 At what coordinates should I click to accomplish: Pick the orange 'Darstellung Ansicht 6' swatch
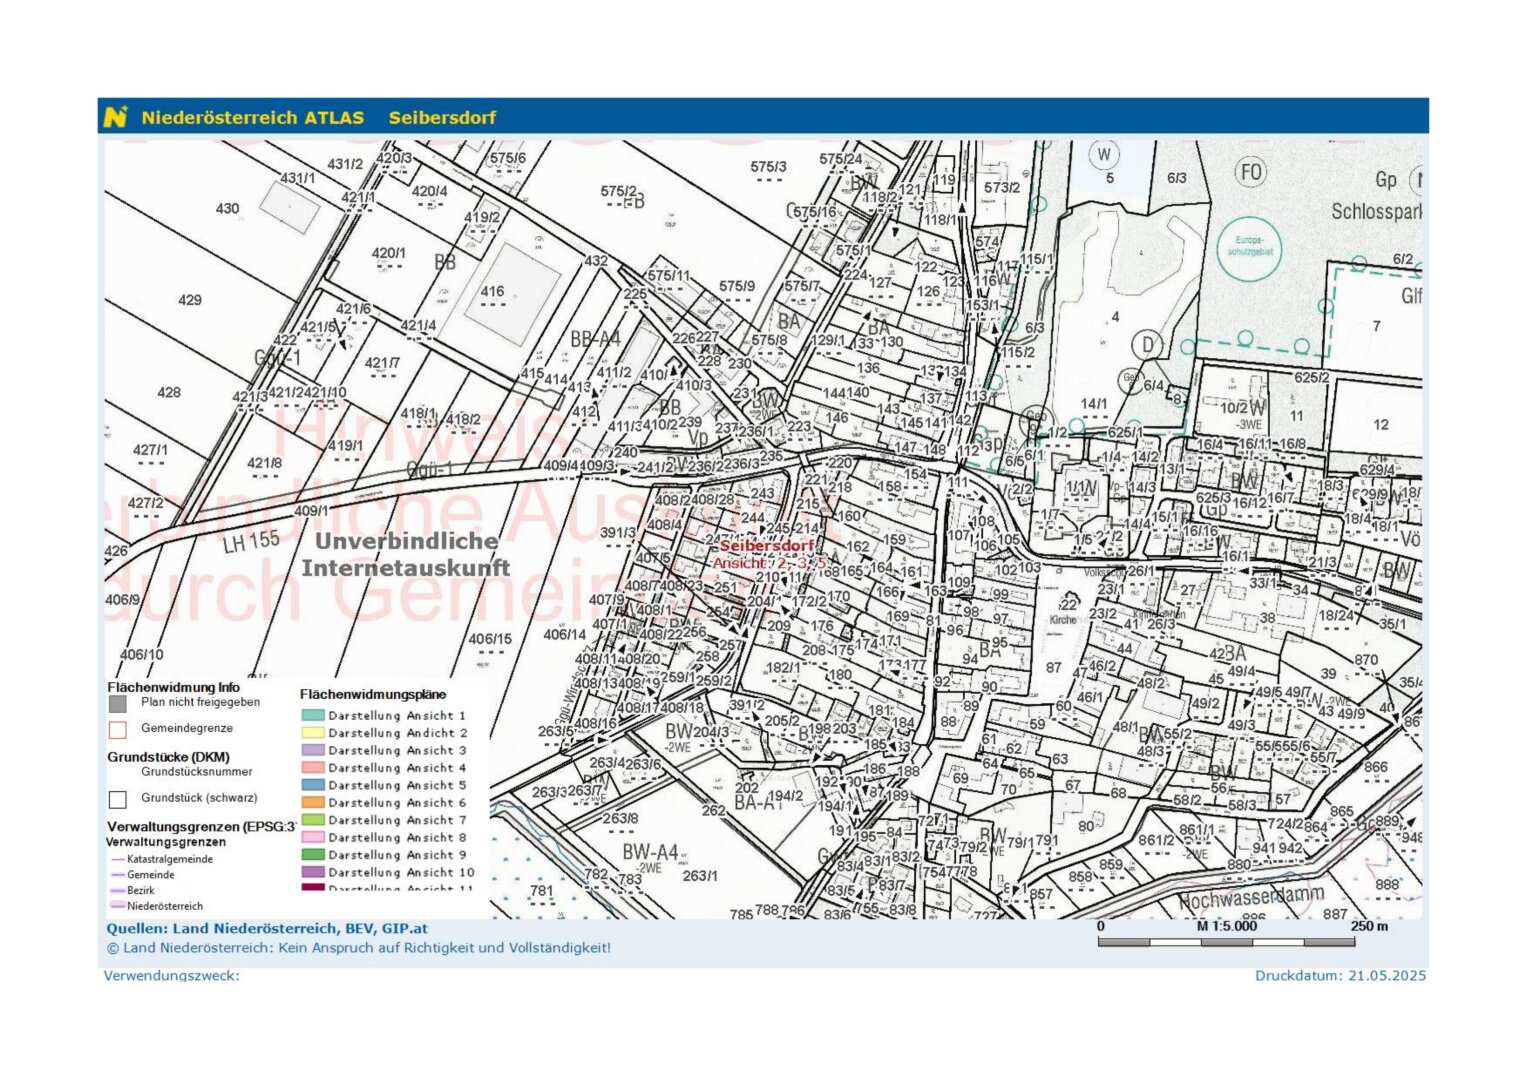coord(312,803)
